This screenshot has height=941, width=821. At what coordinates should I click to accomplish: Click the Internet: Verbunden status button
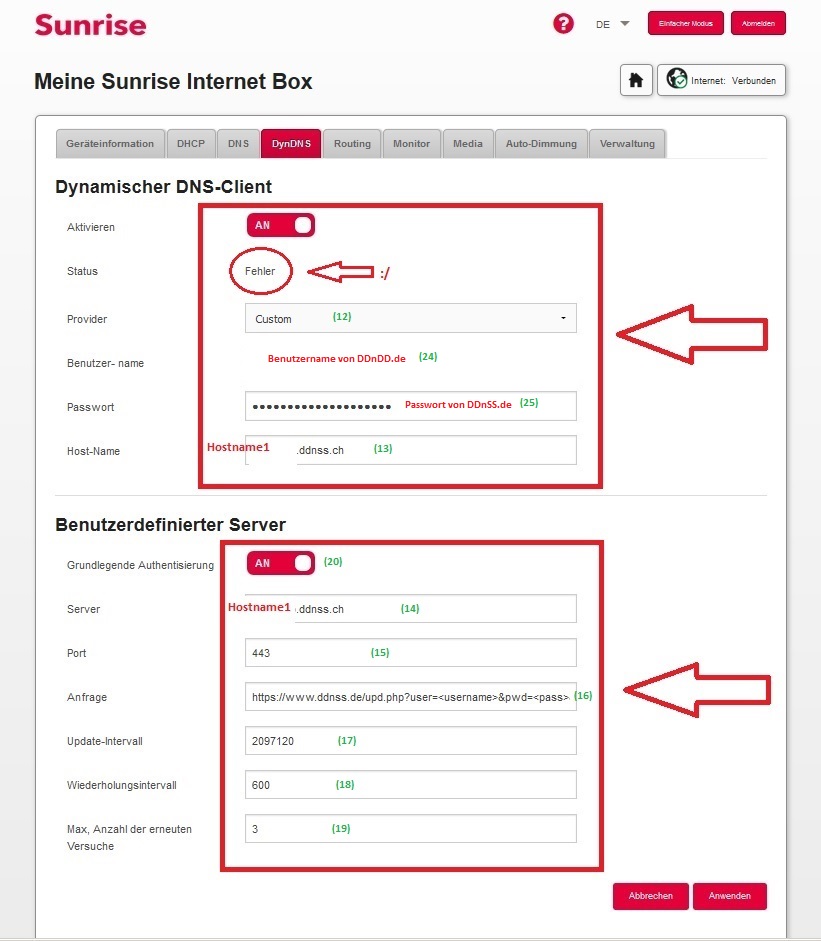coord(721,80)
